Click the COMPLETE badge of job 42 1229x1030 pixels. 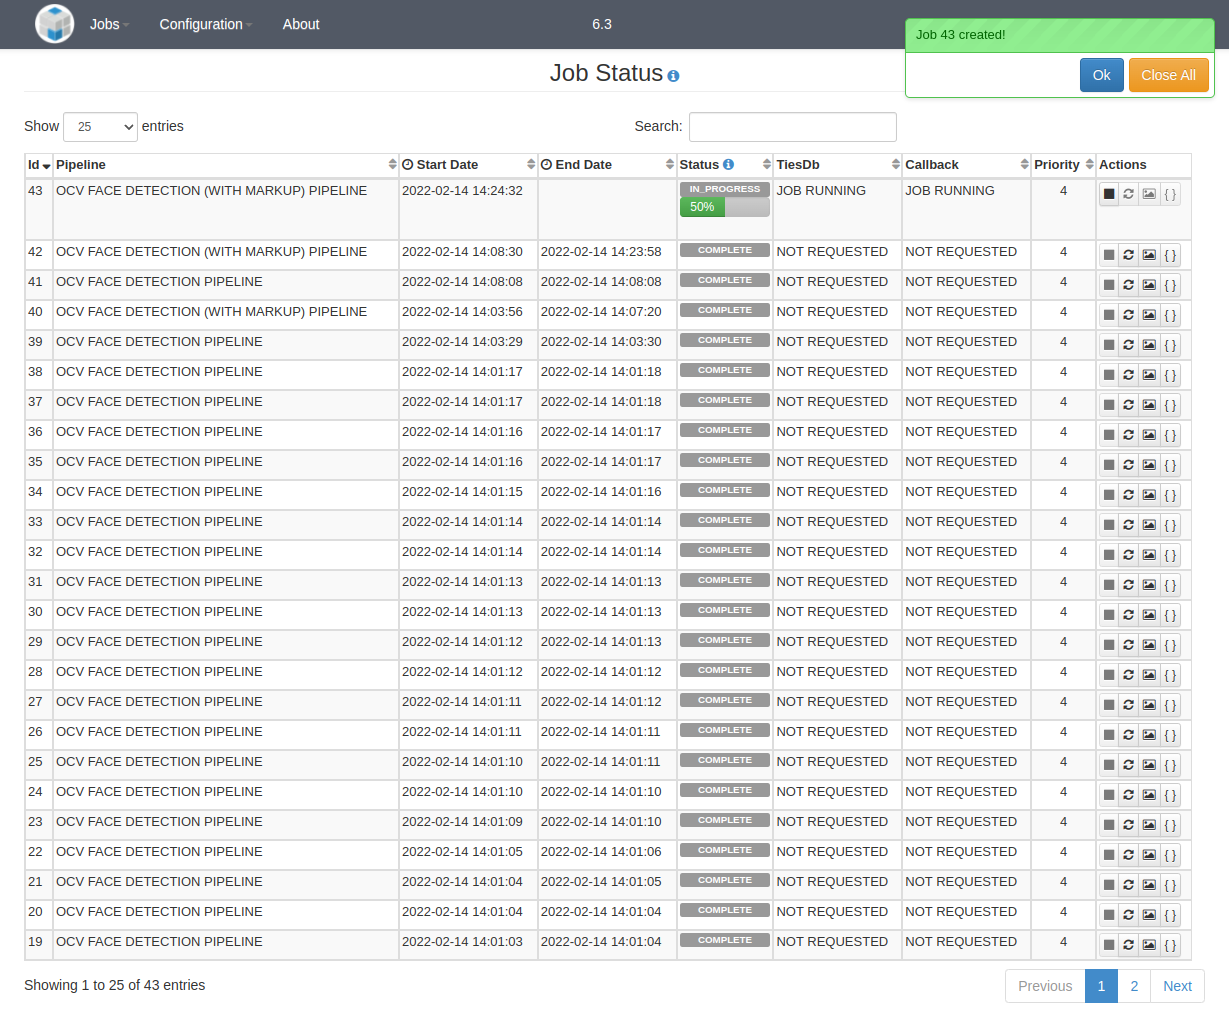pos(725,251)
